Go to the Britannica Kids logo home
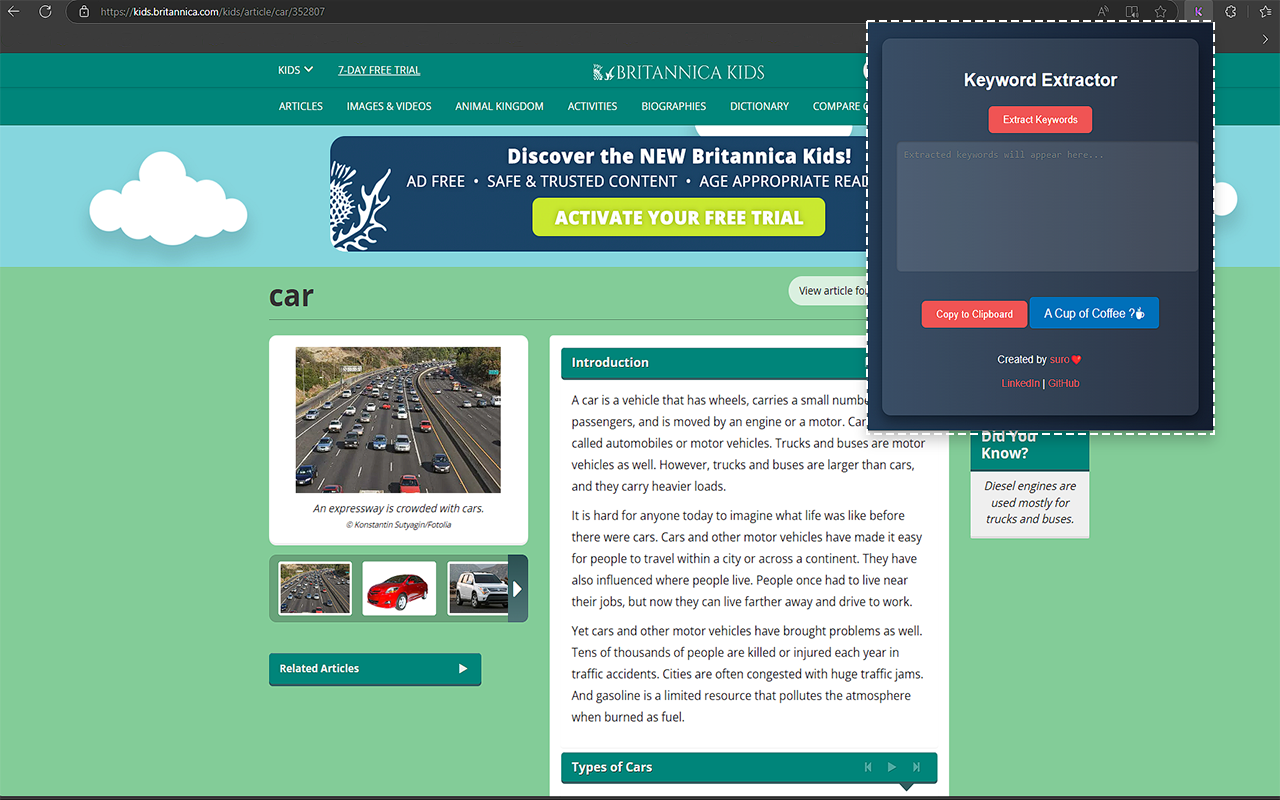 [x=678, y=72]
